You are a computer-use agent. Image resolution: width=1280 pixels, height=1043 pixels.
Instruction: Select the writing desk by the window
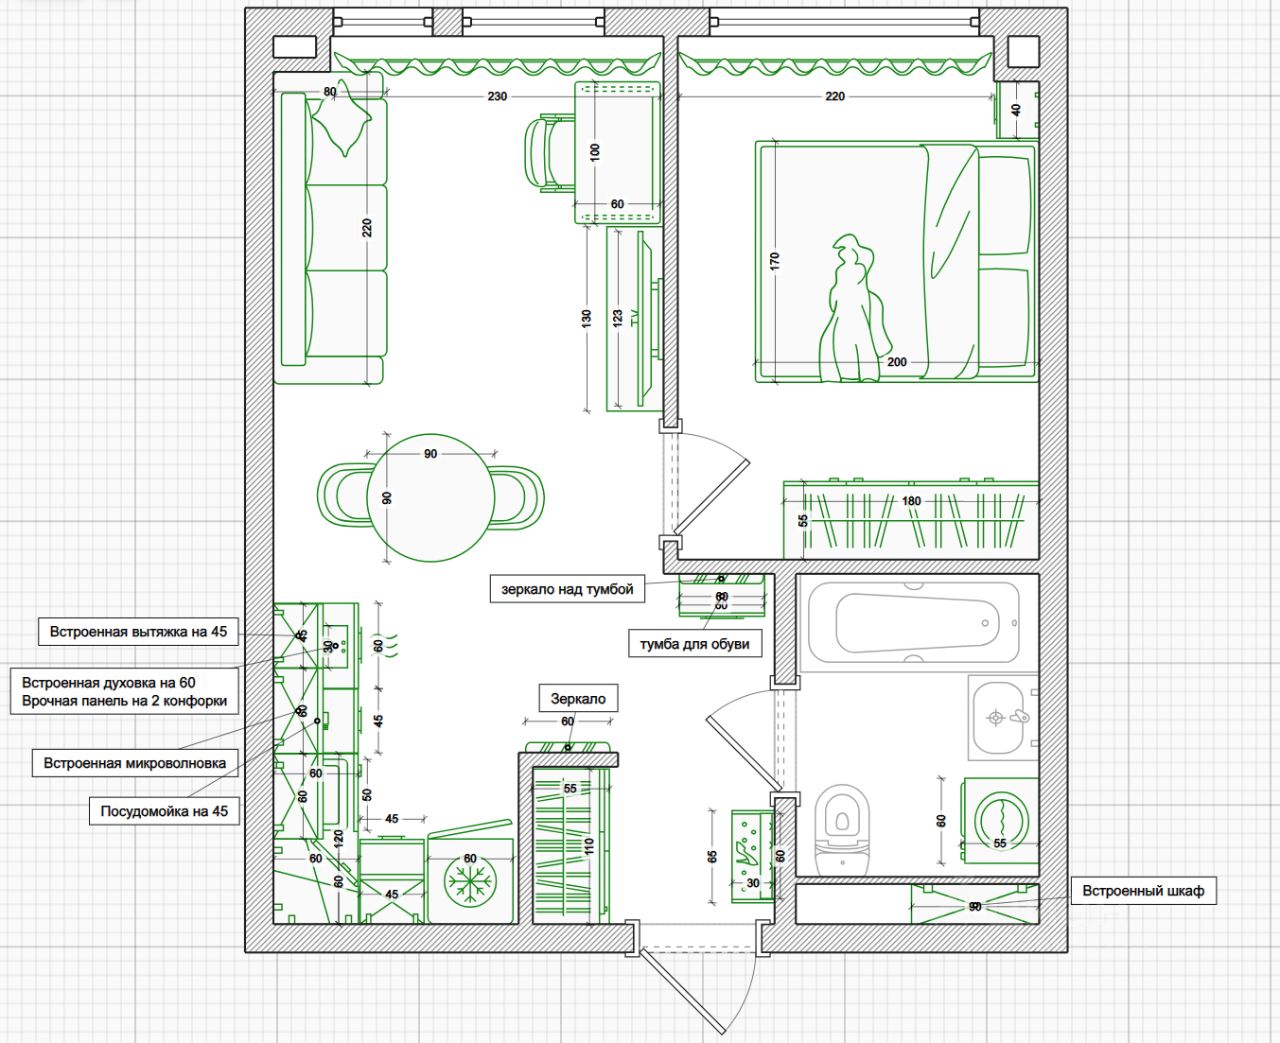click(617, 153)
